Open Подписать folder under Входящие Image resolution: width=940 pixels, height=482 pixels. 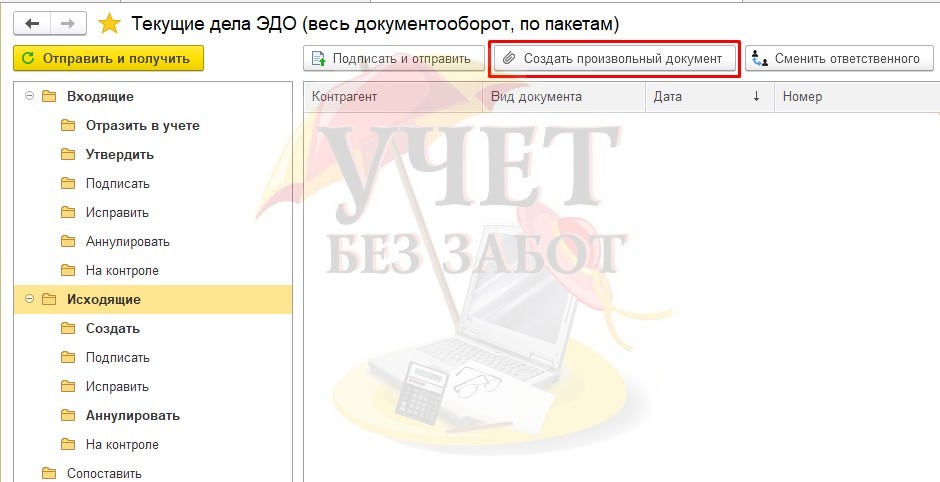(118, 183)
